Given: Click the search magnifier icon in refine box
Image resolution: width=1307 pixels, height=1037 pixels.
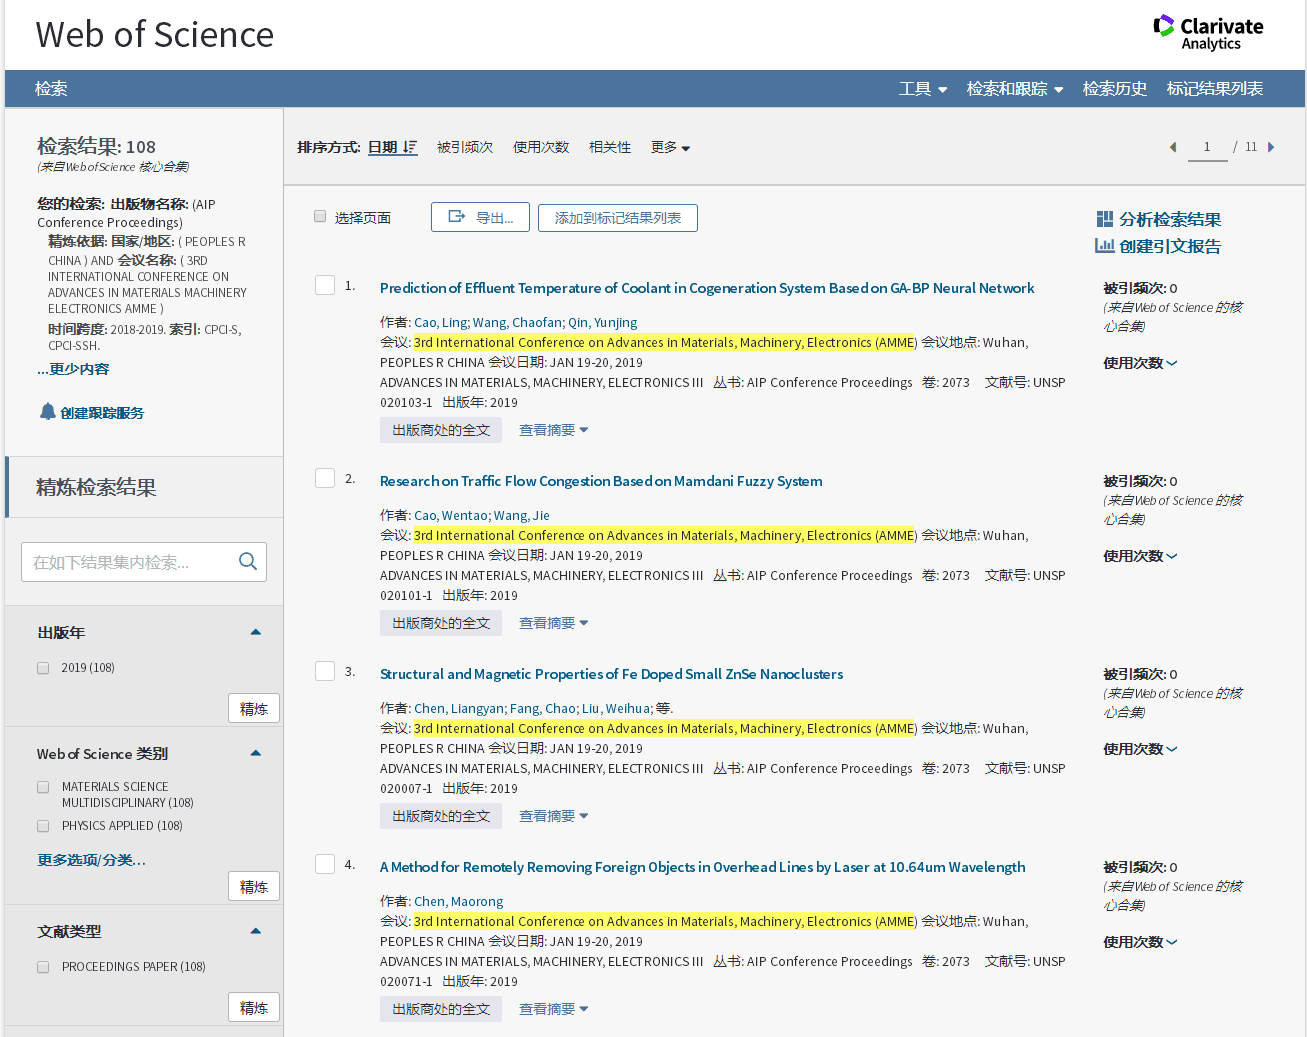Looking at the screenshot, I should click(x=248, y=561).
